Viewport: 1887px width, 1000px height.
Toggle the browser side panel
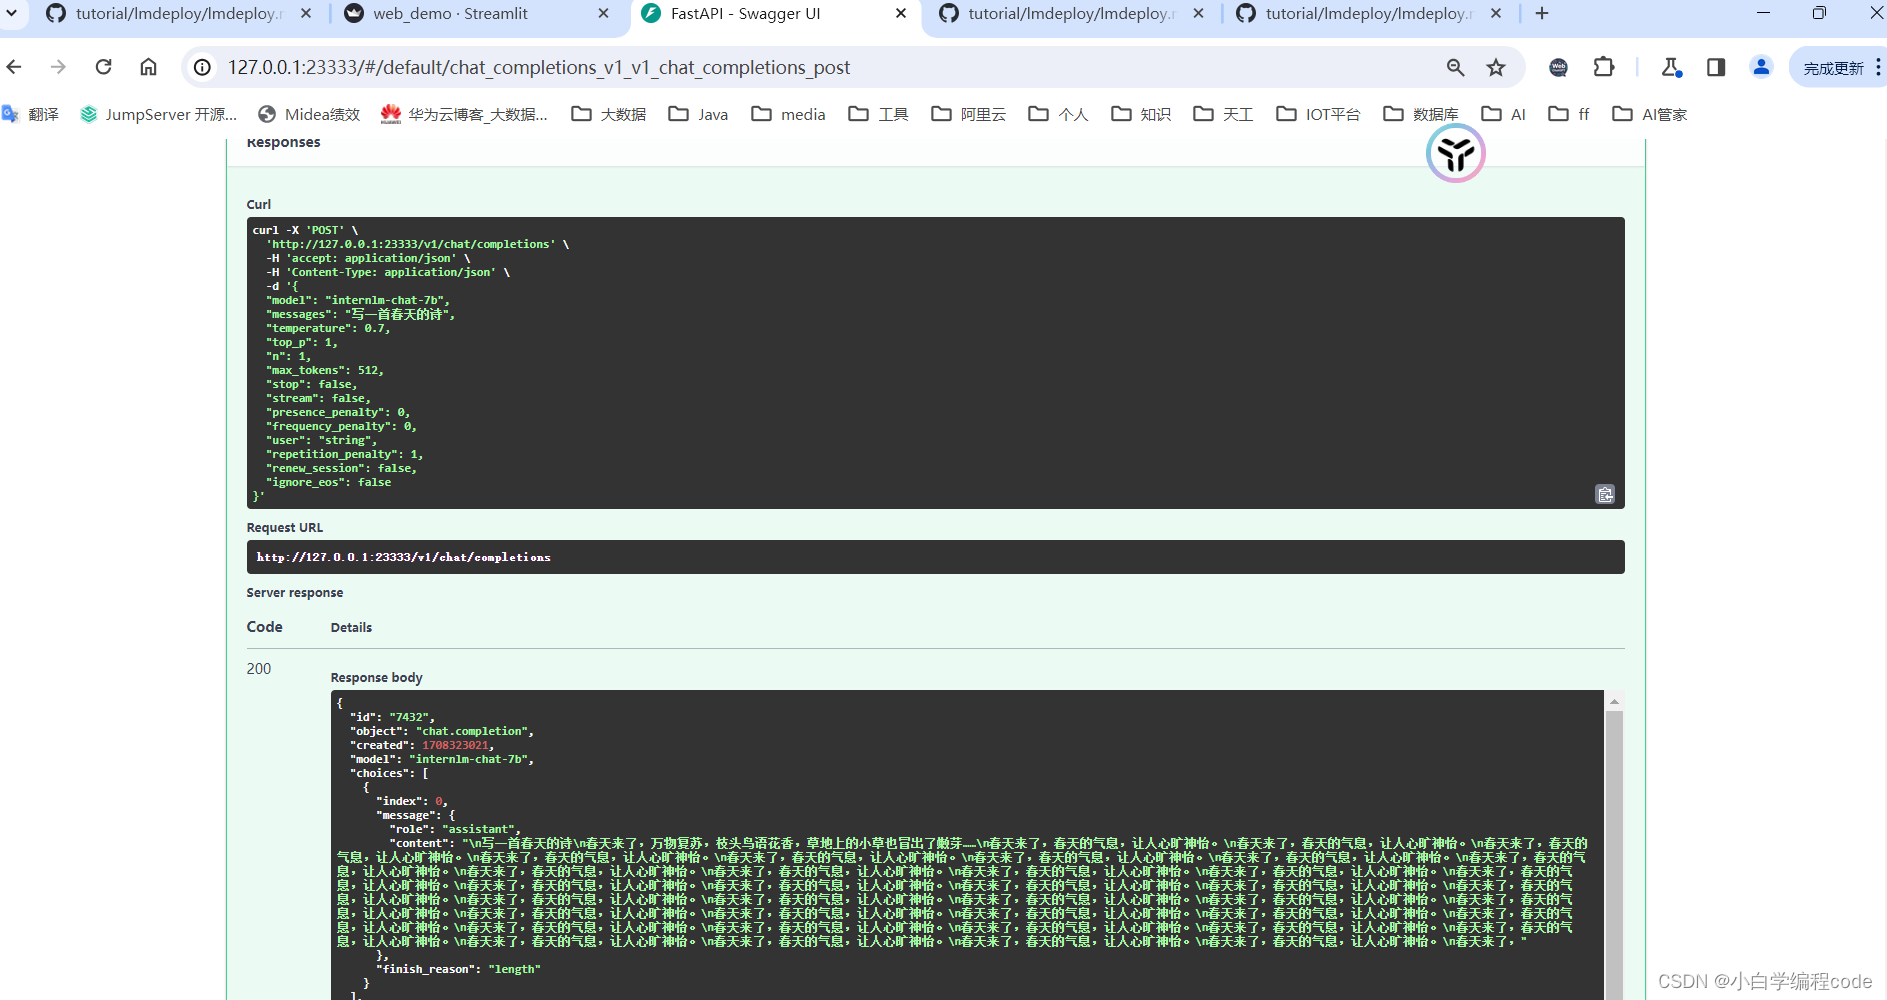click(x=1716, y=67)
